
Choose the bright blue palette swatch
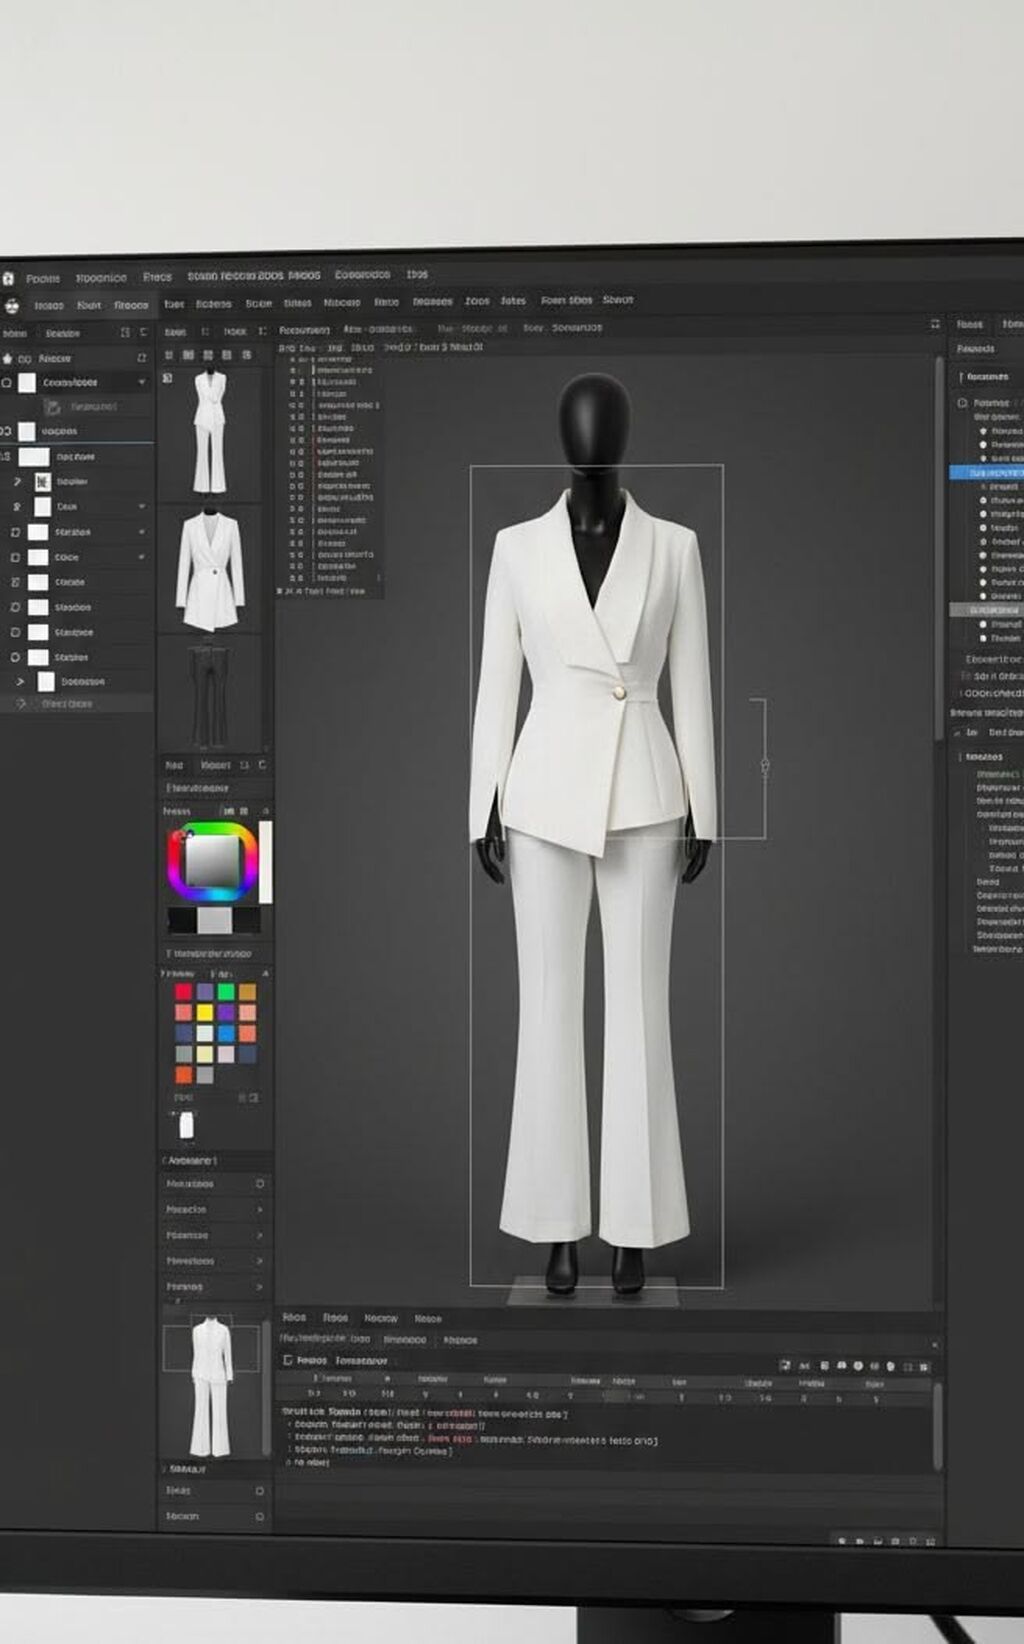point(226,1034)
